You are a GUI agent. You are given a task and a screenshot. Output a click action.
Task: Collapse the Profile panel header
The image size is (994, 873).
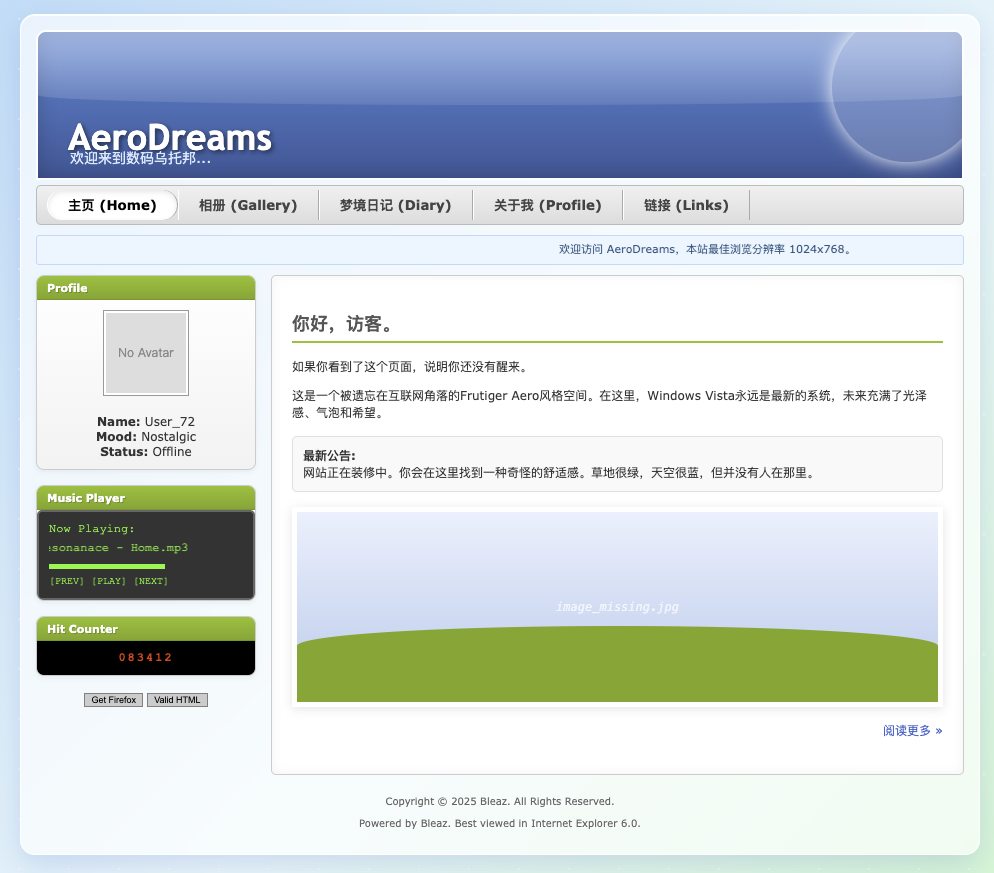[x=146, y=288]
